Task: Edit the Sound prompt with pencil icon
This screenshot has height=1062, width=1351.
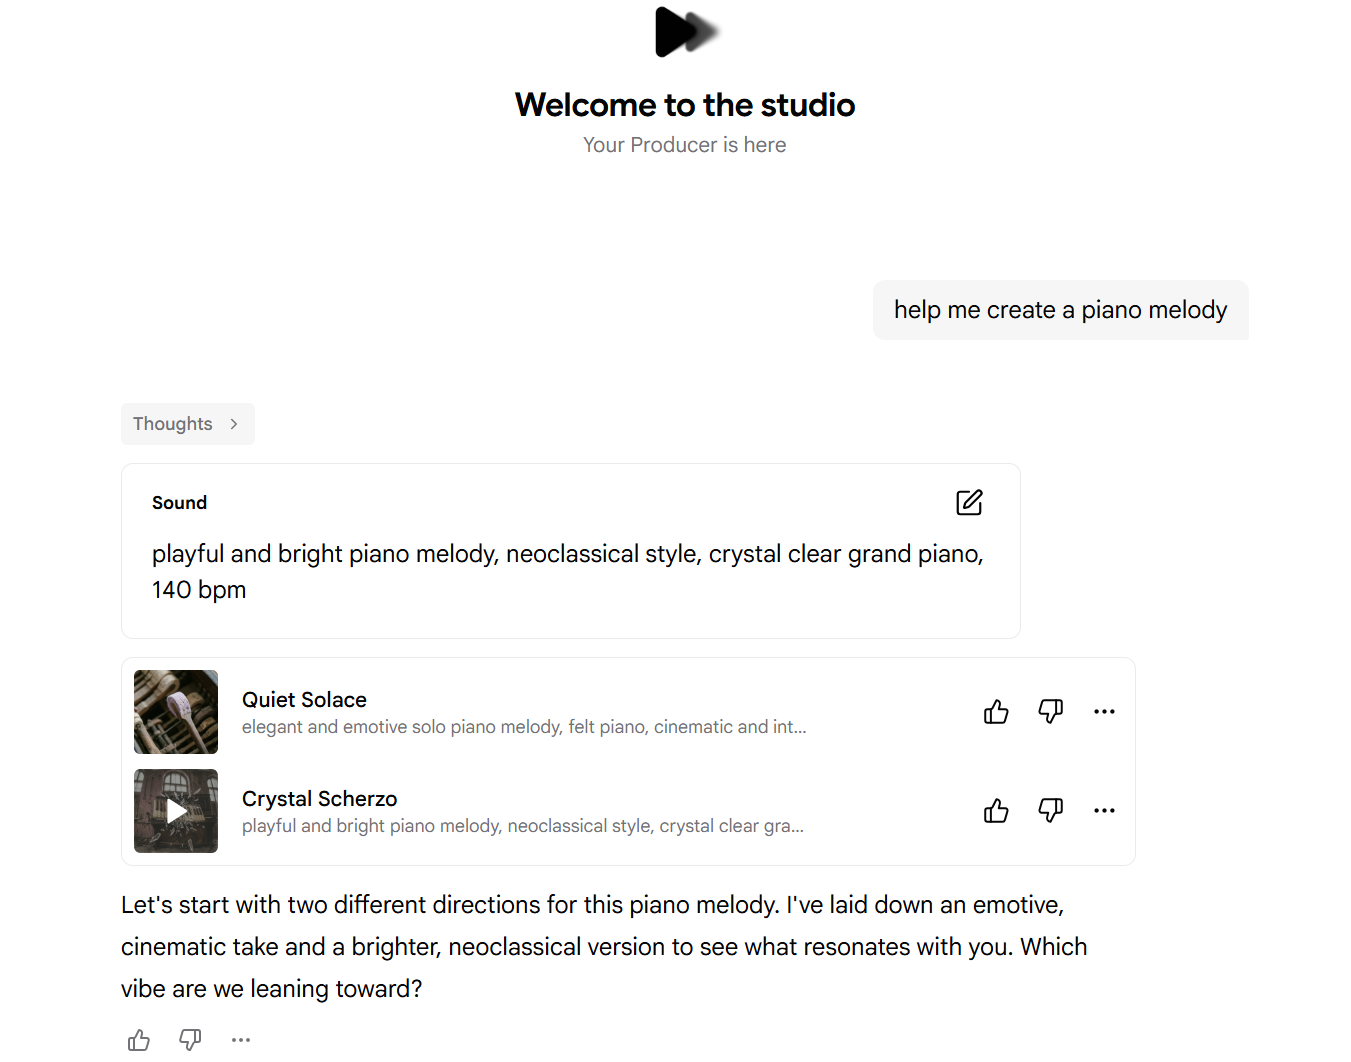Action: tap(969, 502)
